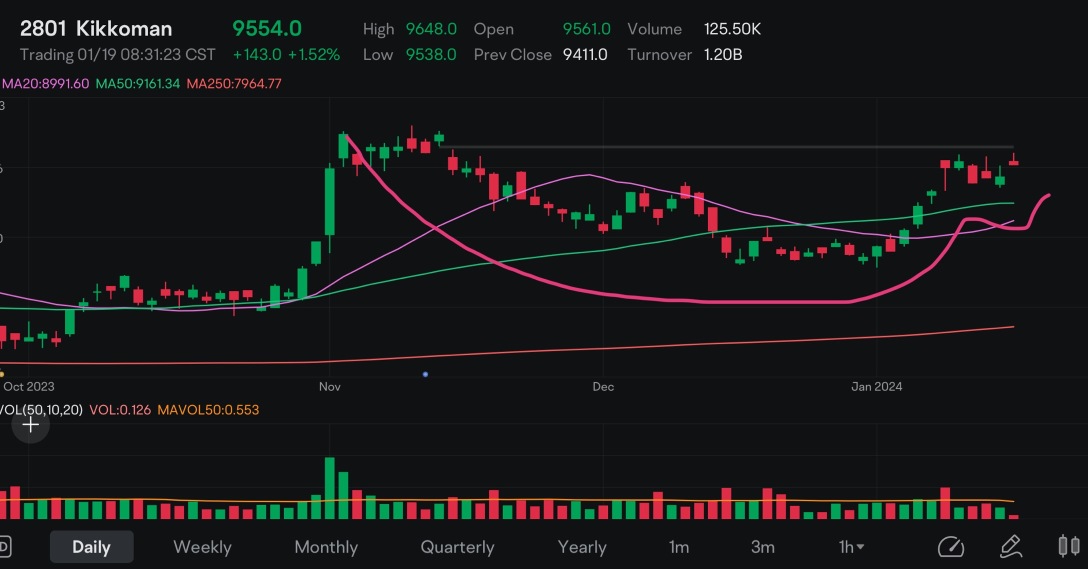
Task: Click the Prev Close value 9411.0
Action: click(x=585, y=55)
